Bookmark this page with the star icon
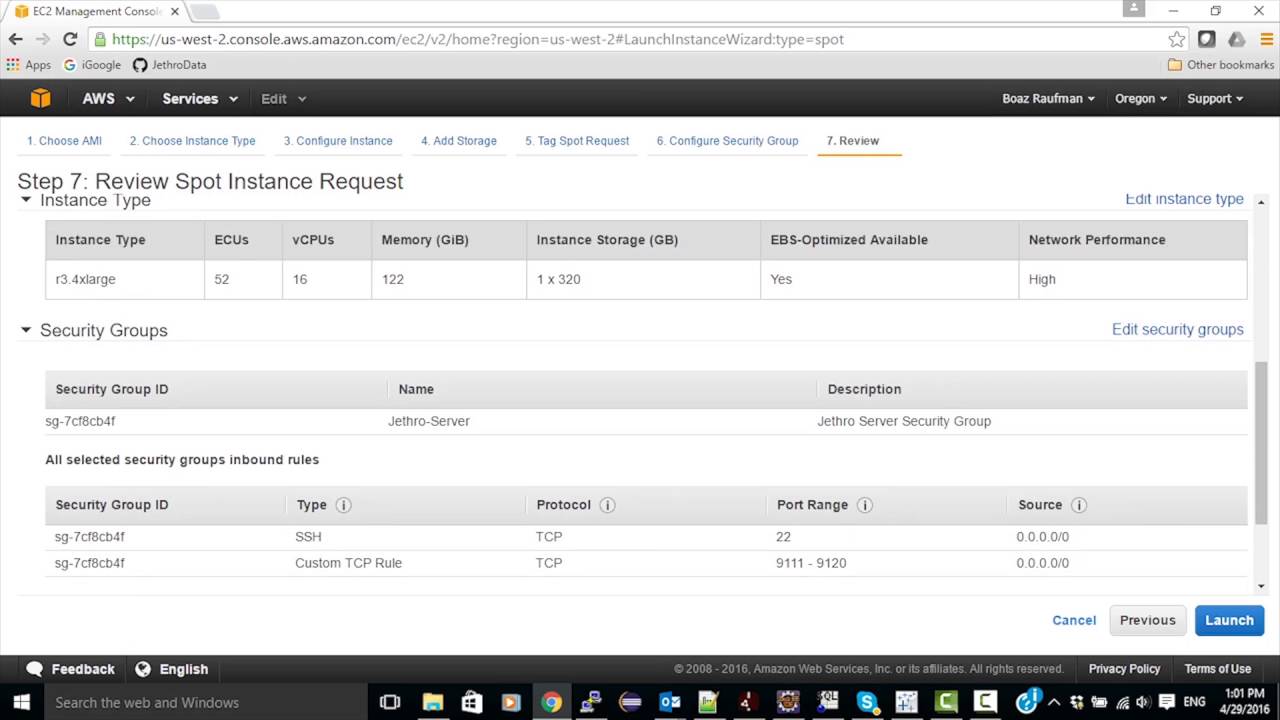The height and width of the screenshot is (720, 1280). click(x=1177, y=39)
